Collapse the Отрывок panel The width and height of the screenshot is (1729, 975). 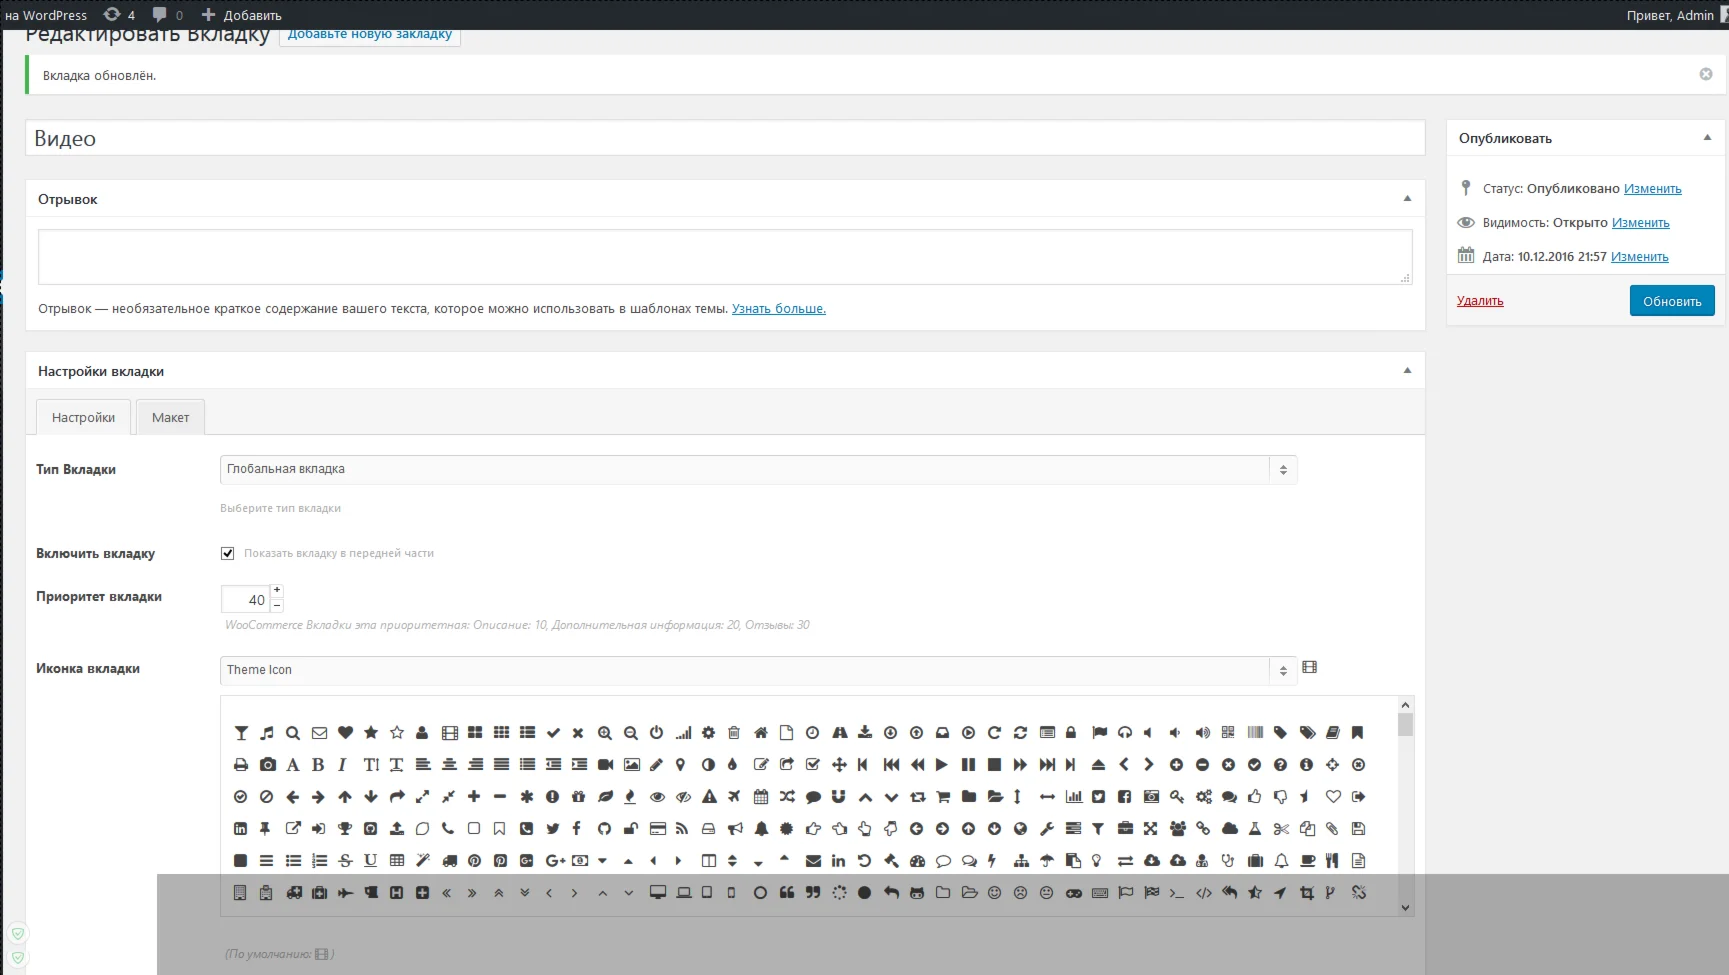[x=1407, y=199]
